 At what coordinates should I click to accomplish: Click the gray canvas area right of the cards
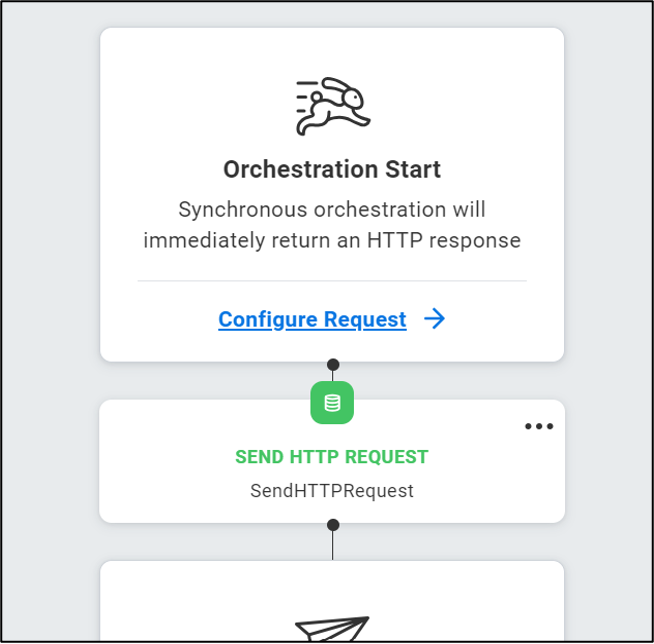tap(608, 321)
